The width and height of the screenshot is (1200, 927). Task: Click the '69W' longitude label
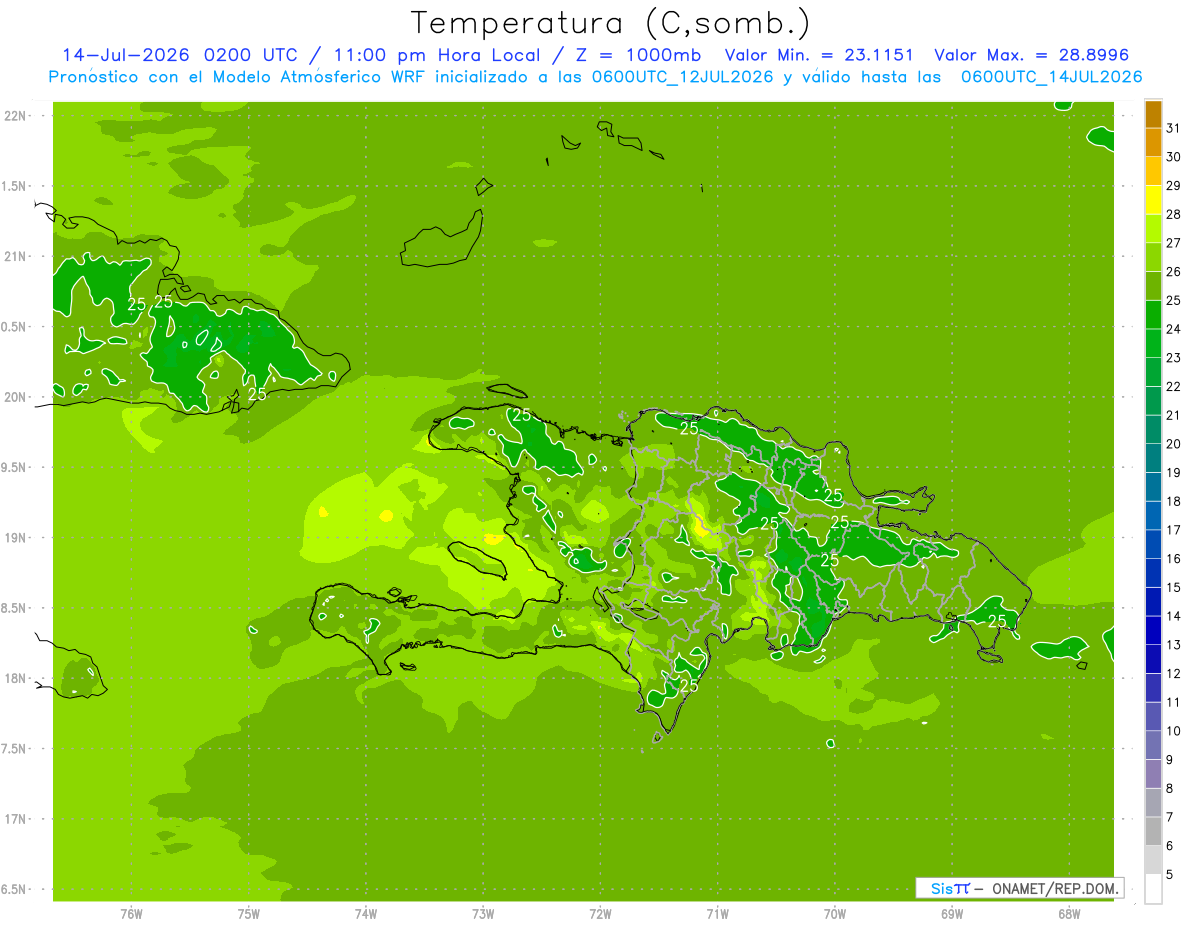(952, 914)
